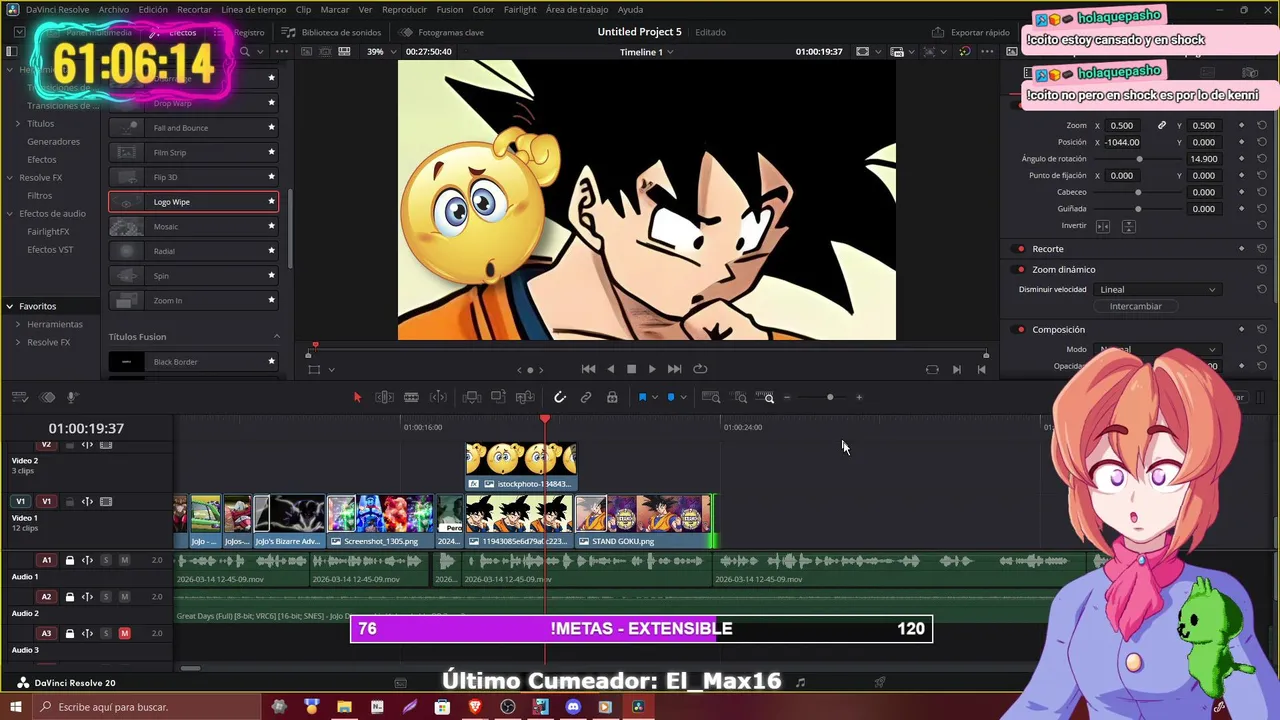The height and width of the screenshot is (720, 1280).
Task: Click Exportar rápido
Action: [x=971, y=32]
